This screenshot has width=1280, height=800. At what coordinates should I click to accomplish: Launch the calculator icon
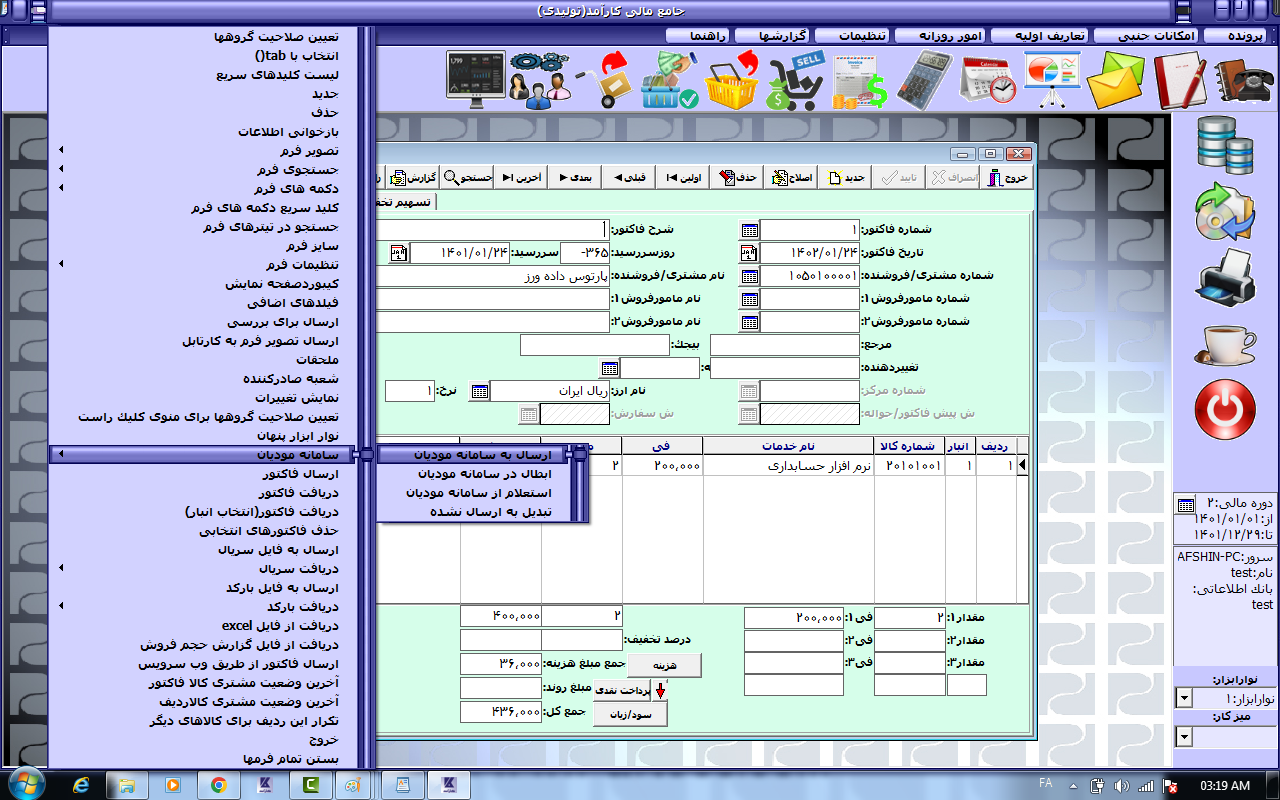coord(923,80)
